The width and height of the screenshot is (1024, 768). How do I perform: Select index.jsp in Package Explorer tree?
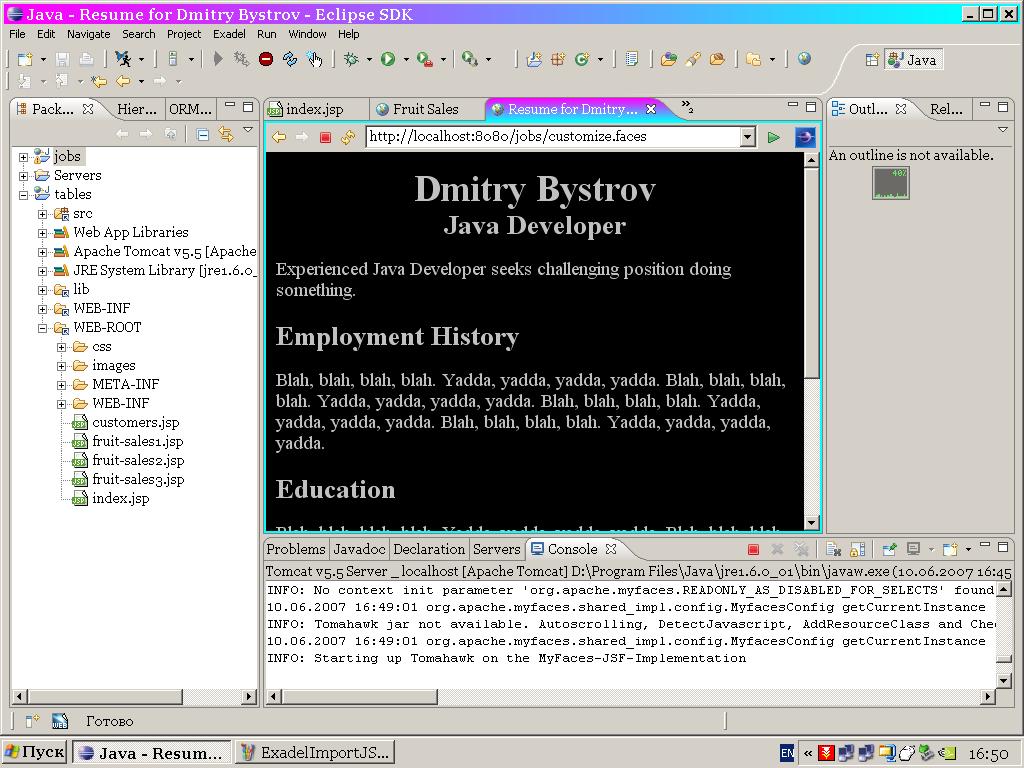point(120,499)
